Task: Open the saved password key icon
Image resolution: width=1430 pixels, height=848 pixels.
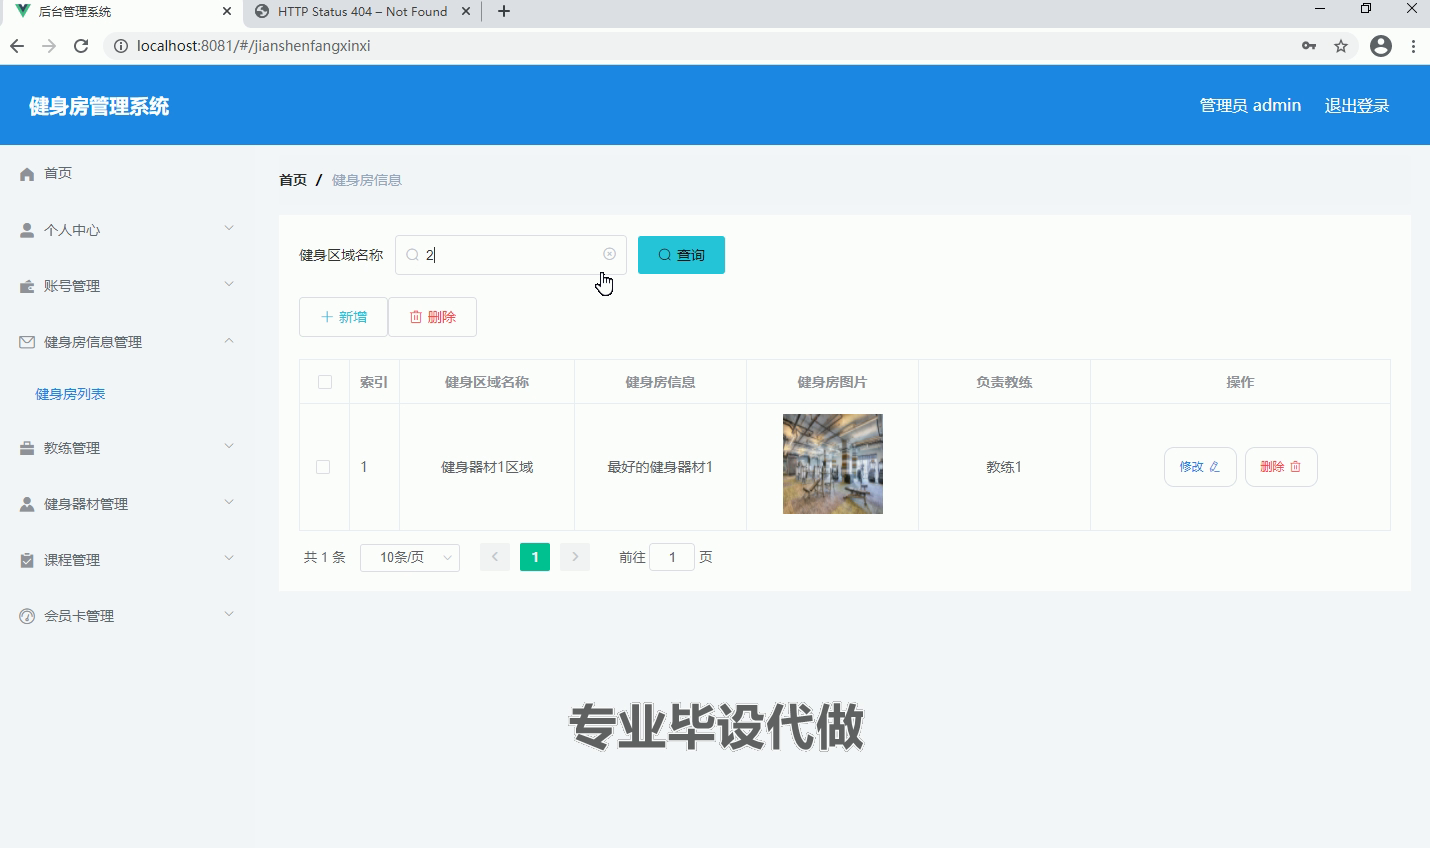Action: click(x=1309, y=46)
